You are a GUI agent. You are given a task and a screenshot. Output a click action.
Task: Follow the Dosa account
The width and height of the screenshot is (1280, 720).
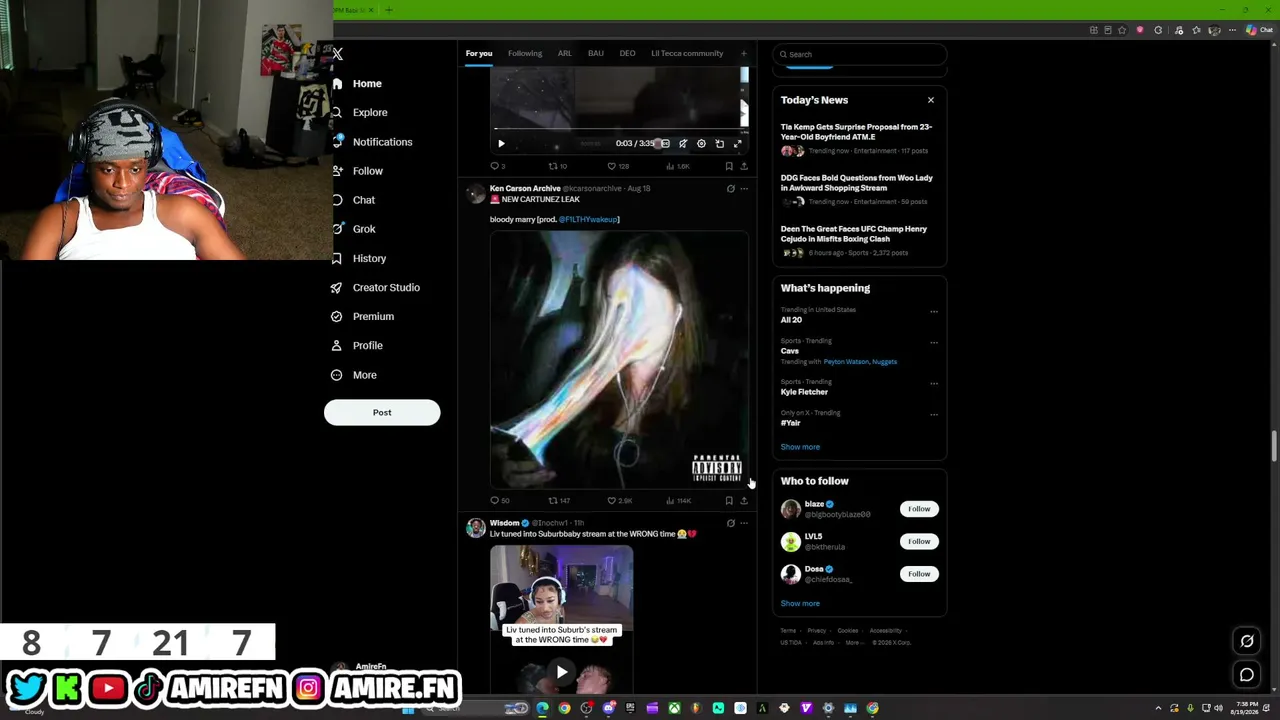919,574
